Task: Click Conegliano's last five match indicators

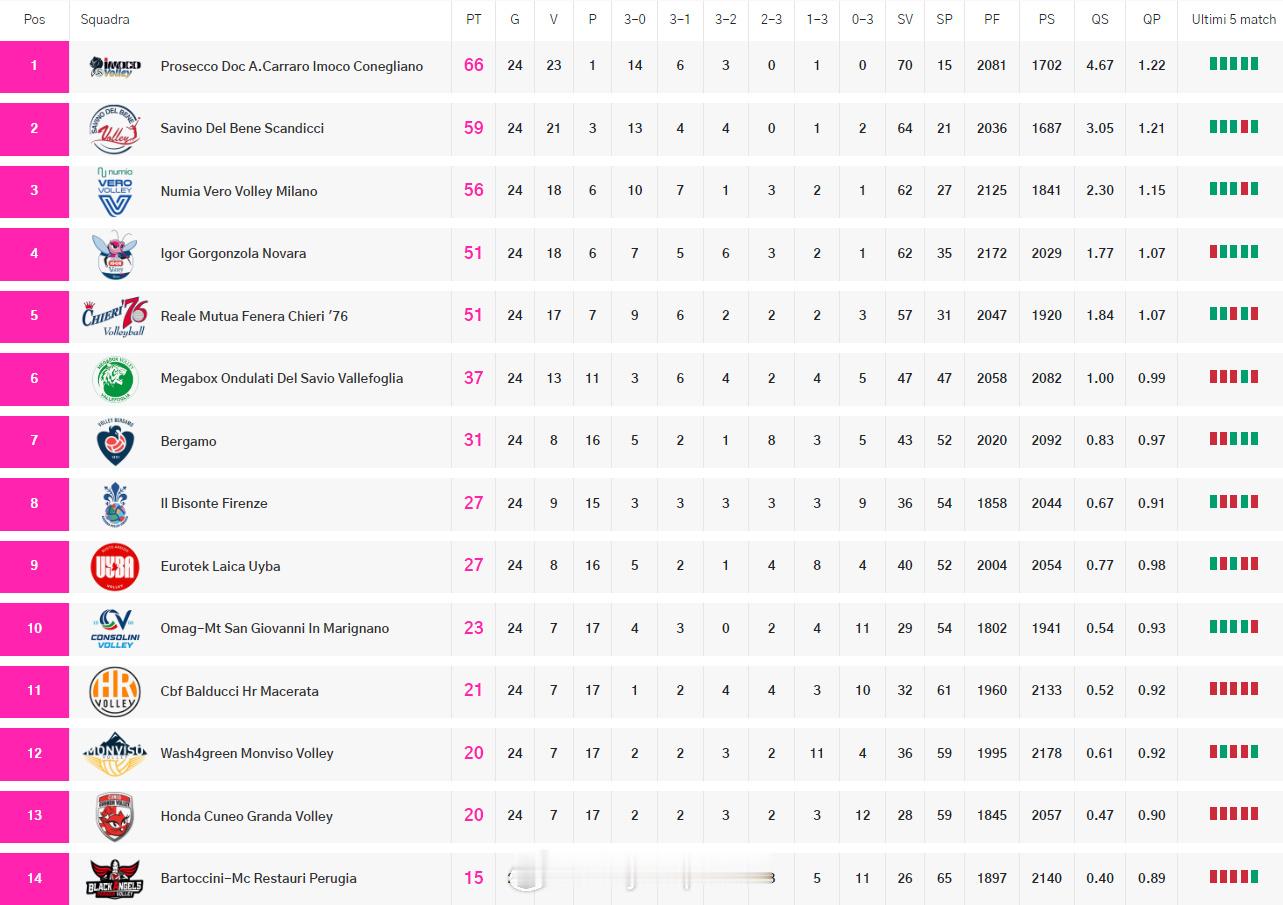Action: pyautogui.click(x=1234, y=64)
